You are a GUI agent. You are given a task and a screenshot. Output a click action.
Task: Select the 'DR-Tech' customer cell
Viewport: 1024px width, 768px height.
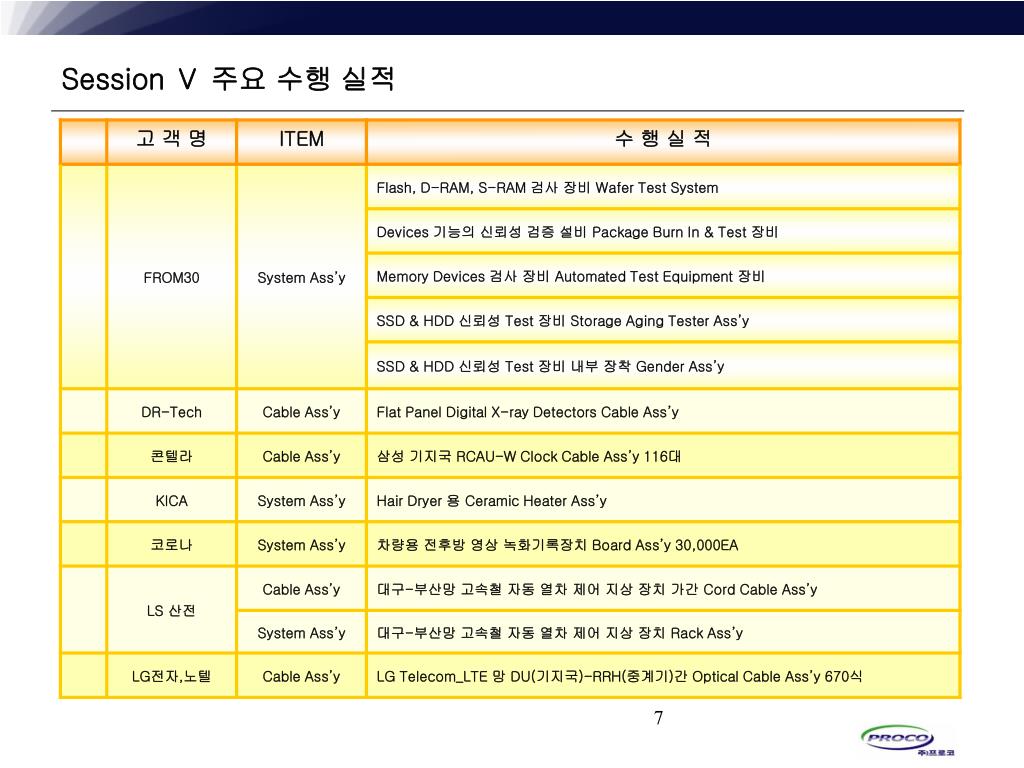pos(172,412)
